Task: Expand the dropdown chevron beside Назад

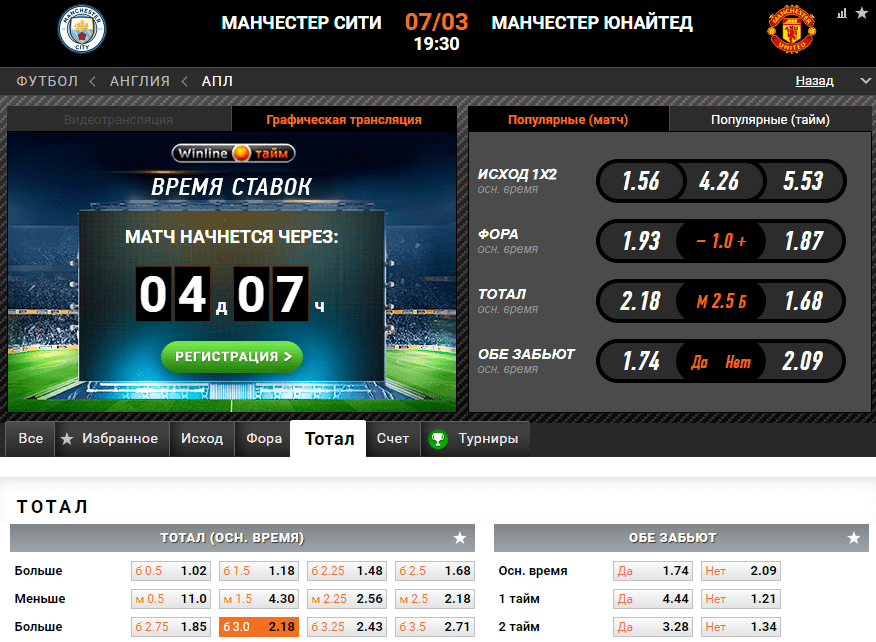Action: click(865, 81)
